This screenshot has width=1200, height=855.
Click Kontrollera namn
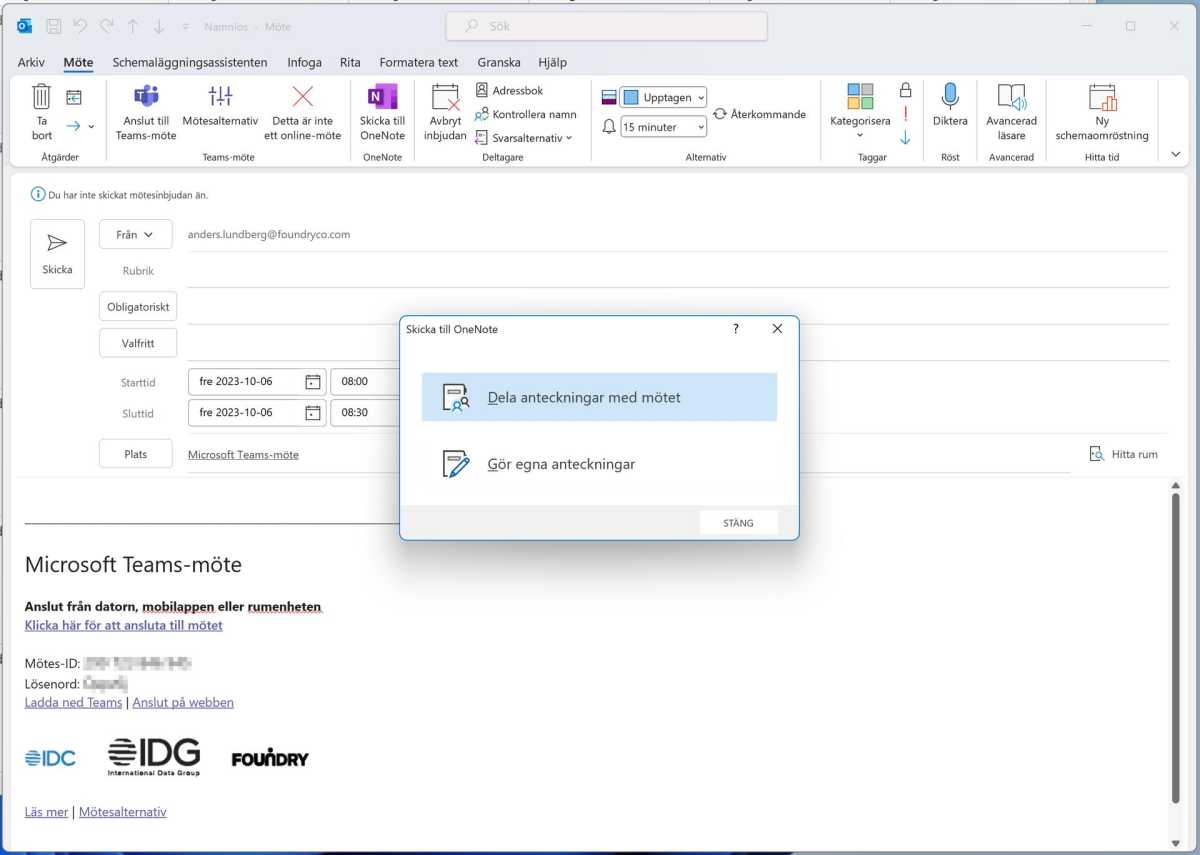[x=525, y=114]
